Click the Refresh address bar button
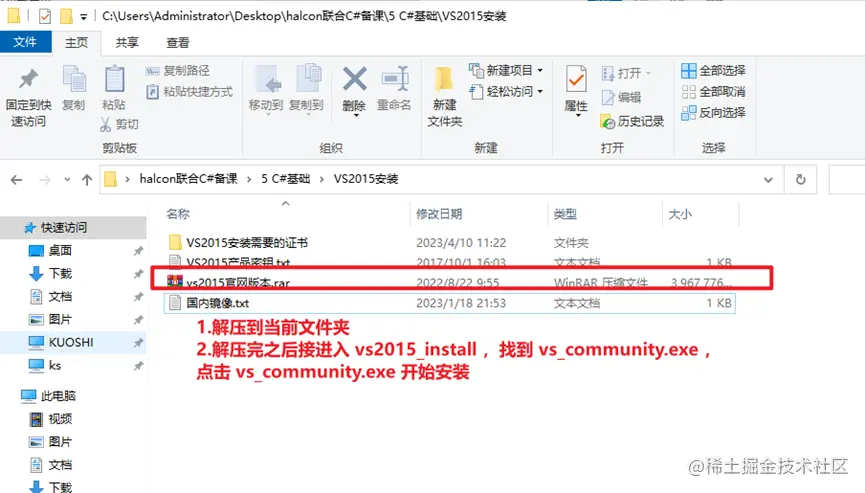This screenshot has height=493, width=865. (800, 179)
